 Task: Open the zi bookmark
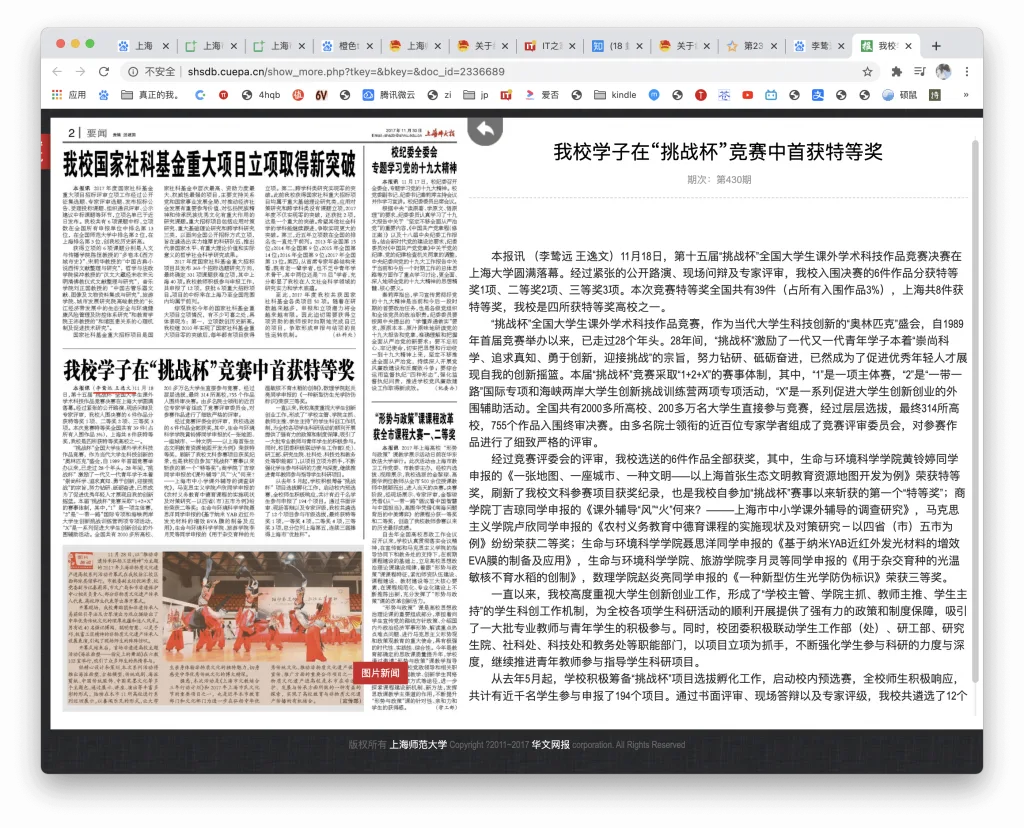coord(440,95)
